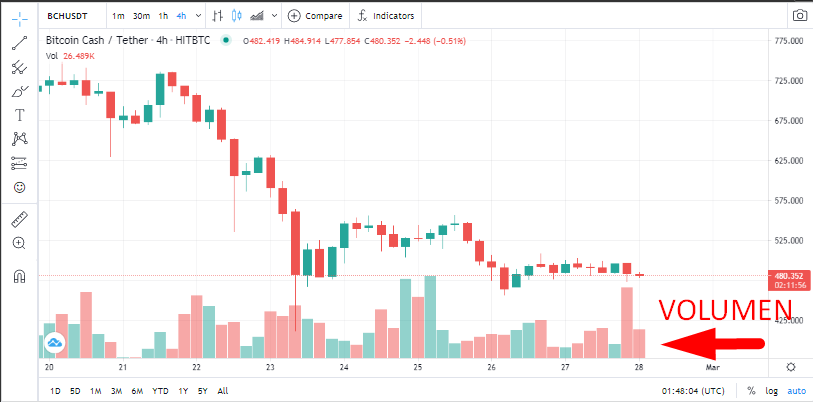Toggle log scale on the price axis

coord(772,391)
